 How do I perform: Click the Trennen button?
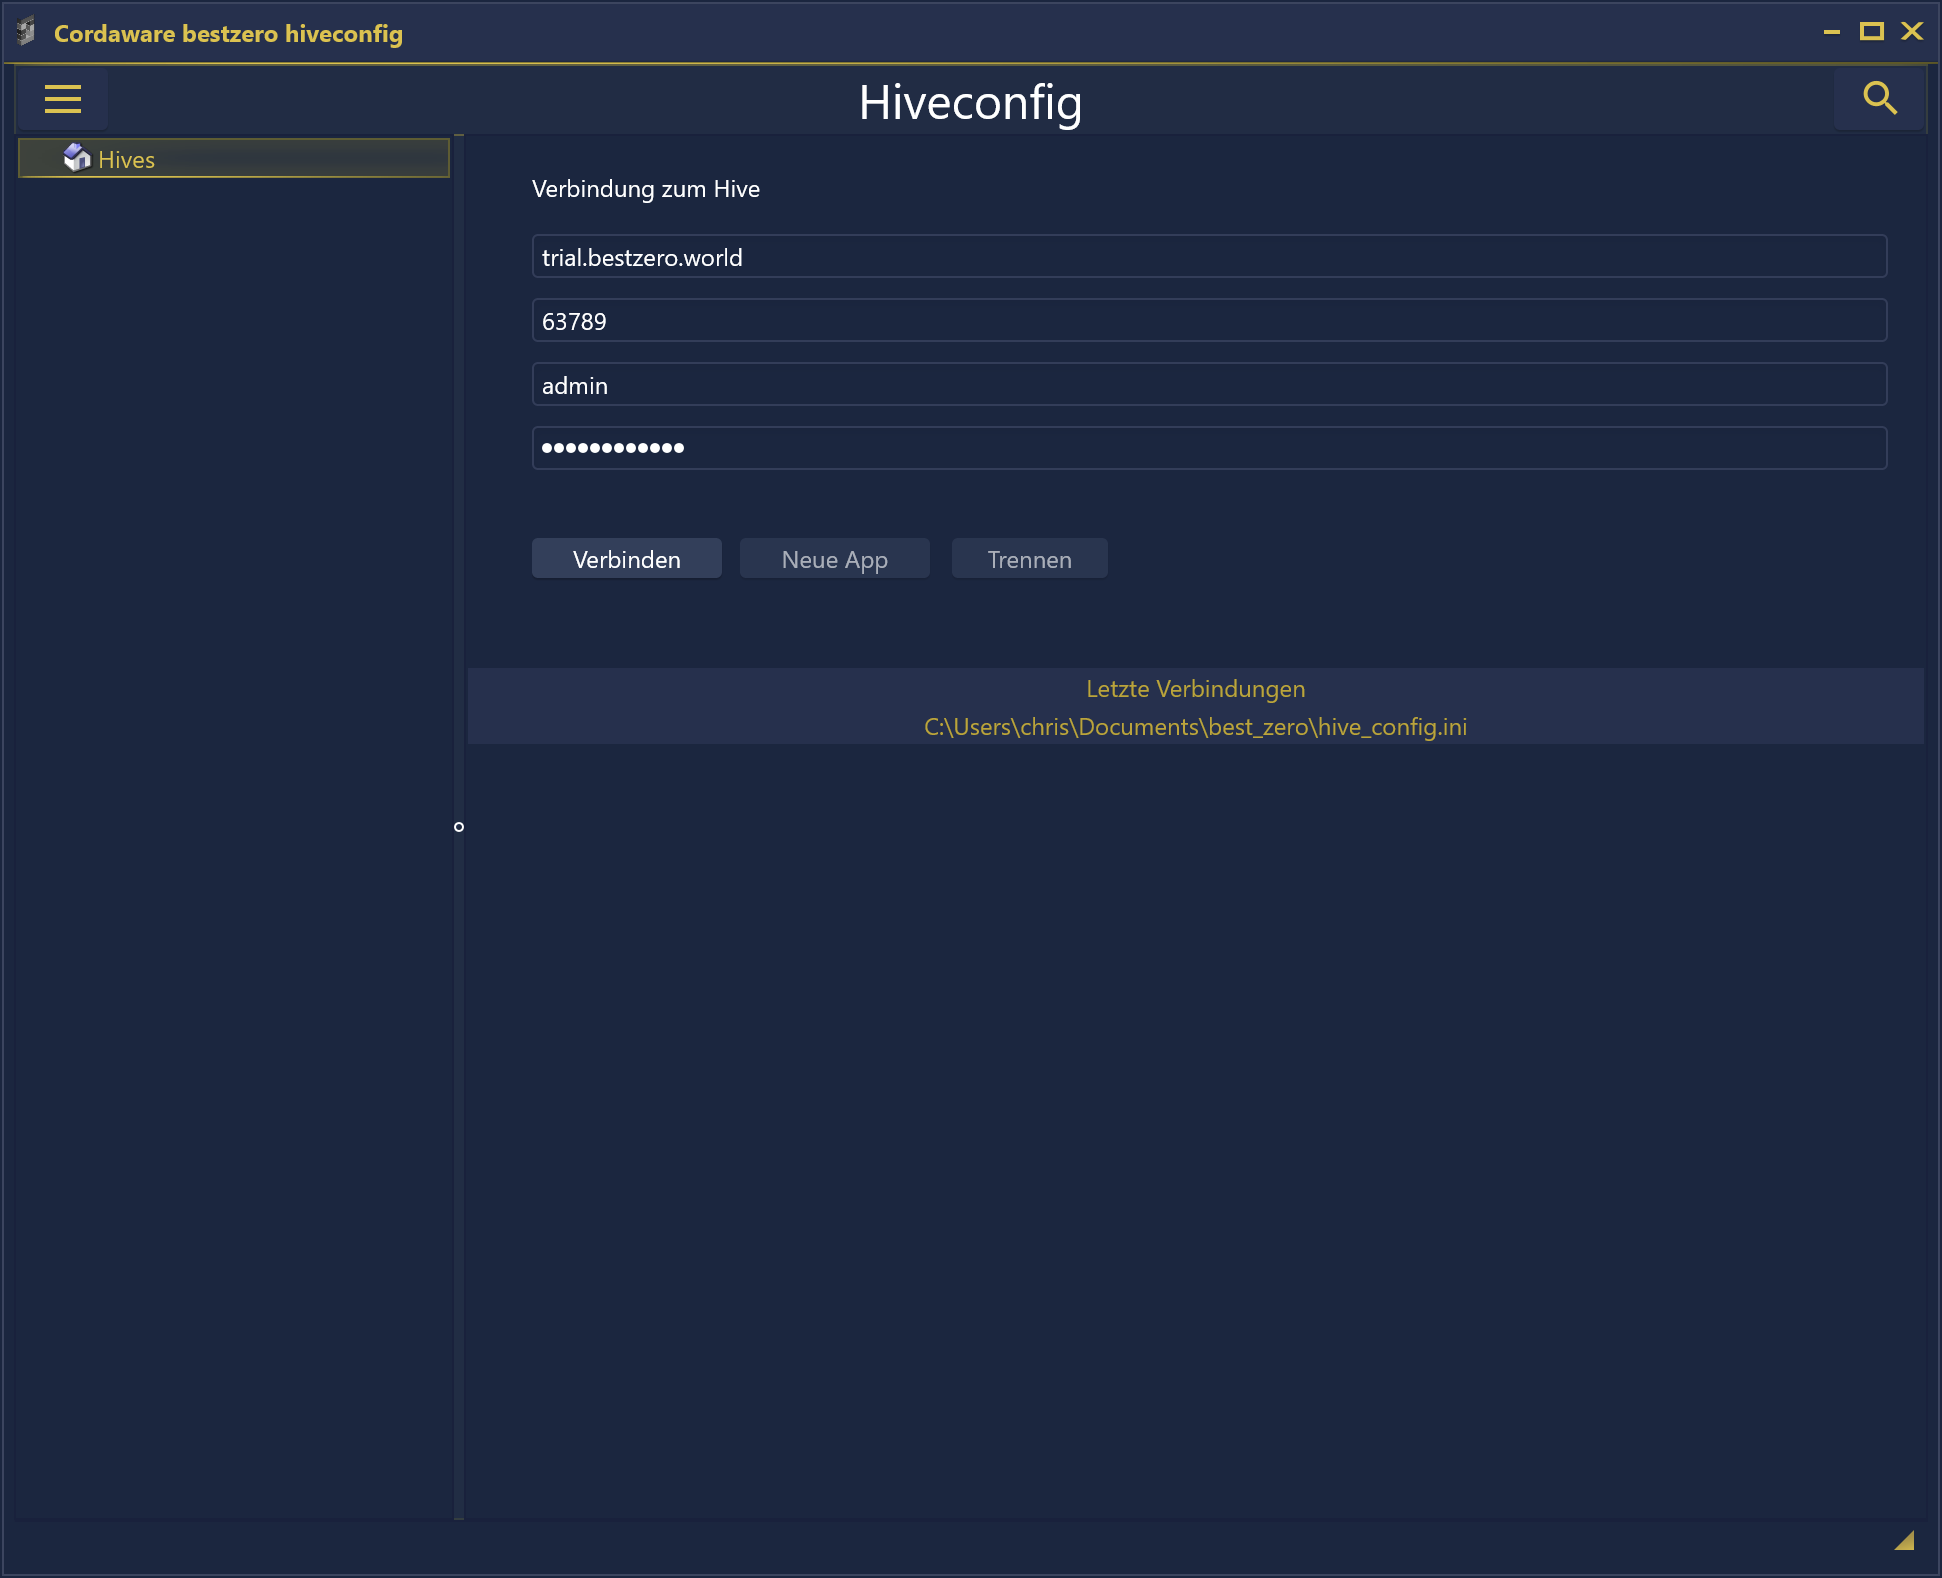(x=1030, y=559)
